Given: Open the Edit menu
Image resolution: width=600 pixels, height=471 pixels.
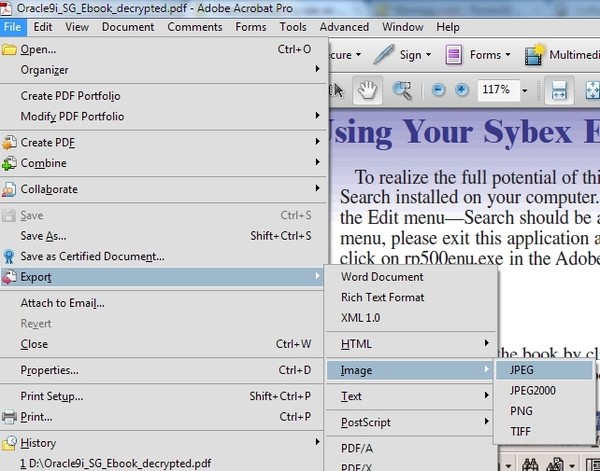Looking at the screenshot, I should [x=42, y=27].
